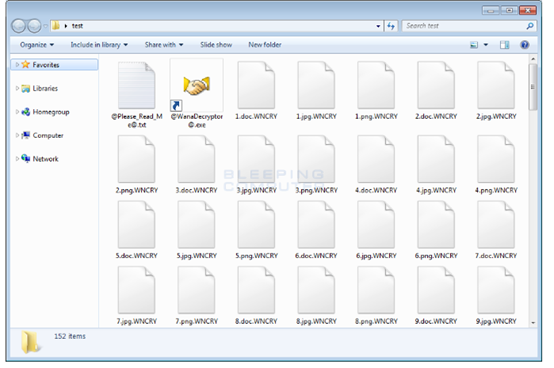The width and height of the screenshot is (554, 368).
Task: Select the 5.doc.WNCRY file icon
Action: click(x=137, y=225)
